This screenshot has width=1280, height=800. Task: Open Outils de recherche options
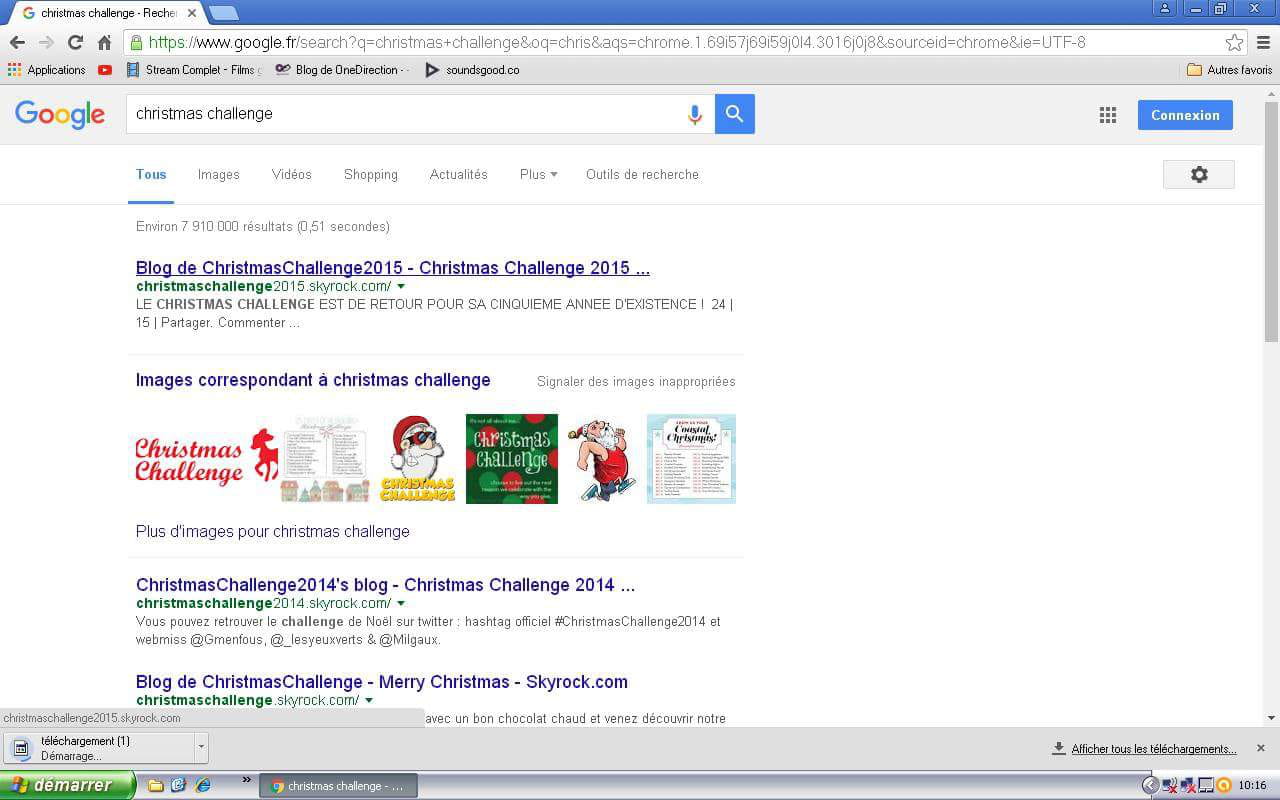(642, 174)
